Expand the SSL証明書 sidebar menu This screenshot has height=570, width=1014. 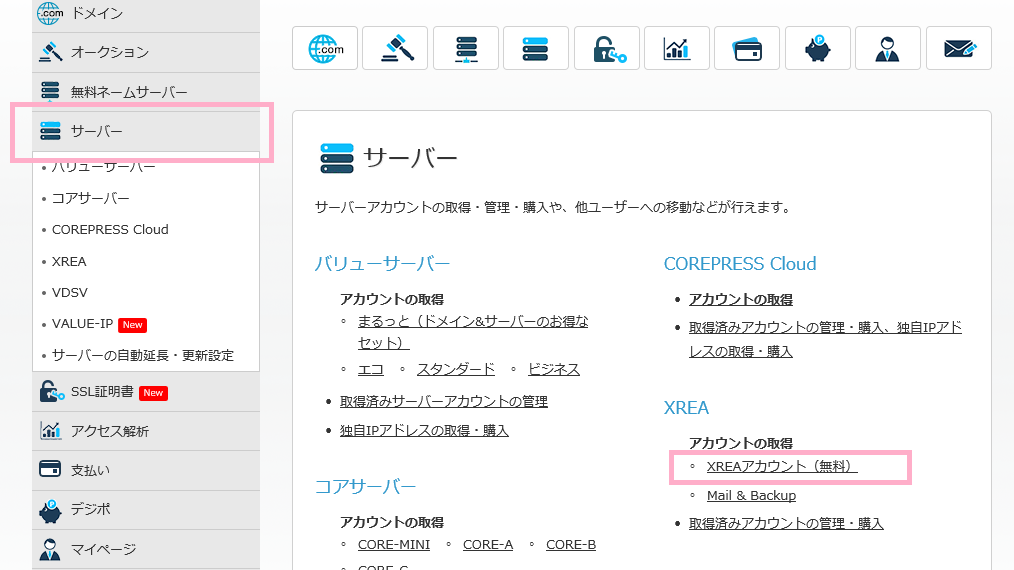(145, 392)
